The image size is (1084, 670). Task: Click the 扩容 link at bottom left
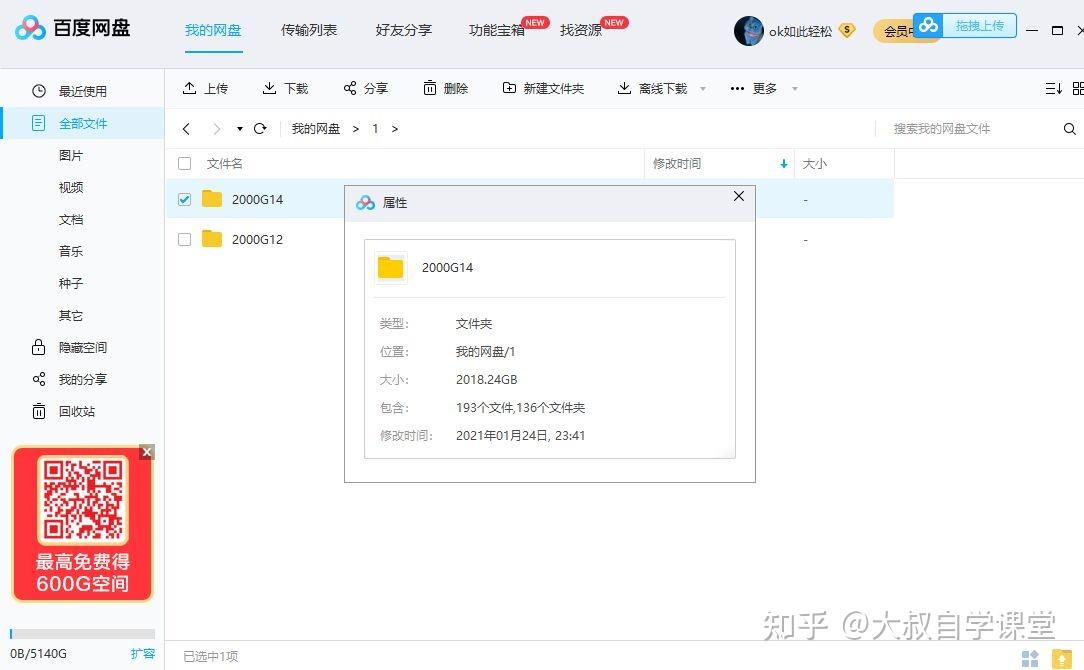143,653
